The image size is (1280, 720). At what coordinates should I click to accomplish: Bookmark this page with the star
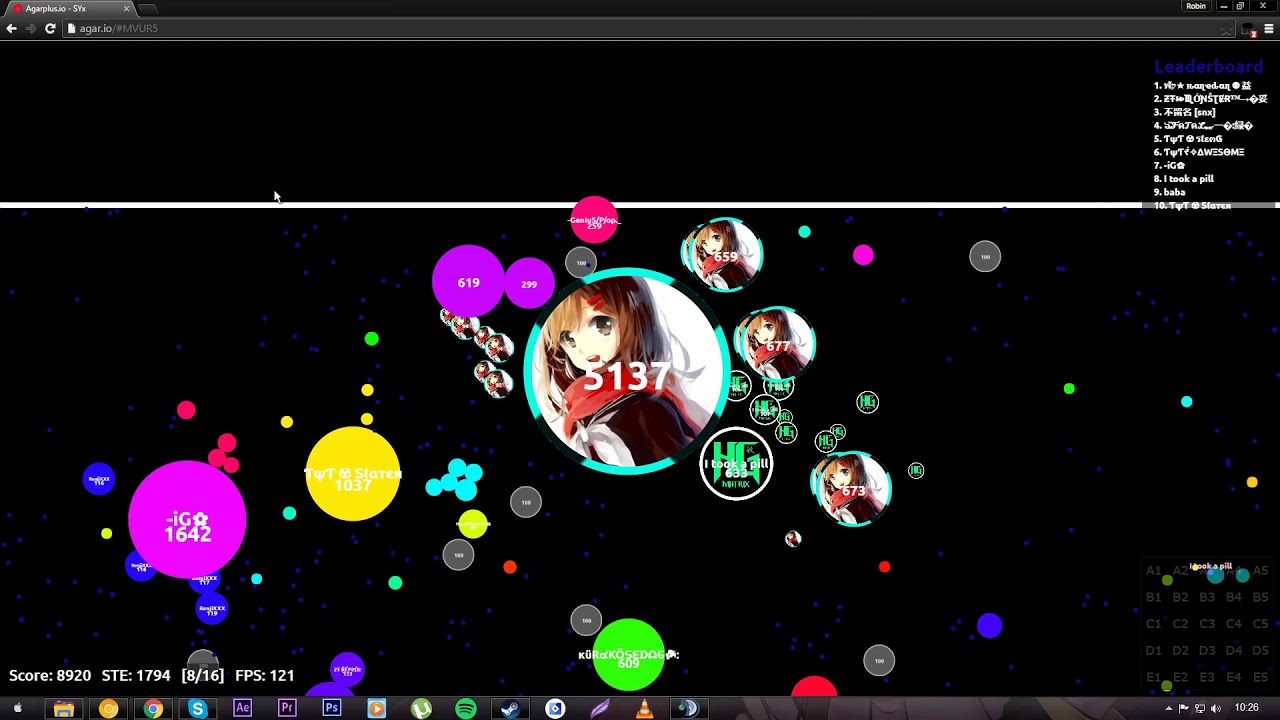tap(1226, 29)
